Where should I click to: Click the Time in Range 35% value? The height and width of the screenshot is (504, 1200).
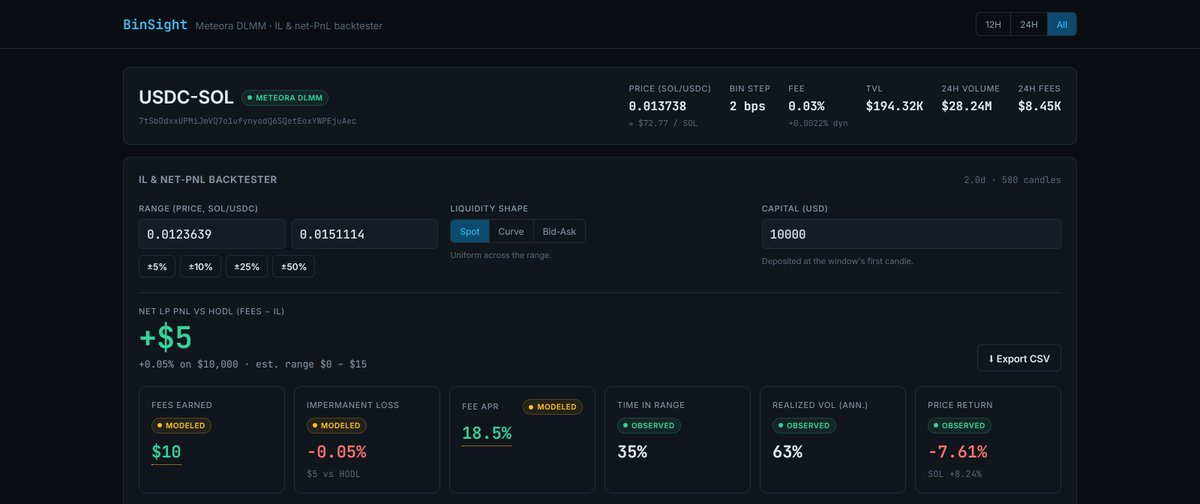point(632,452)
